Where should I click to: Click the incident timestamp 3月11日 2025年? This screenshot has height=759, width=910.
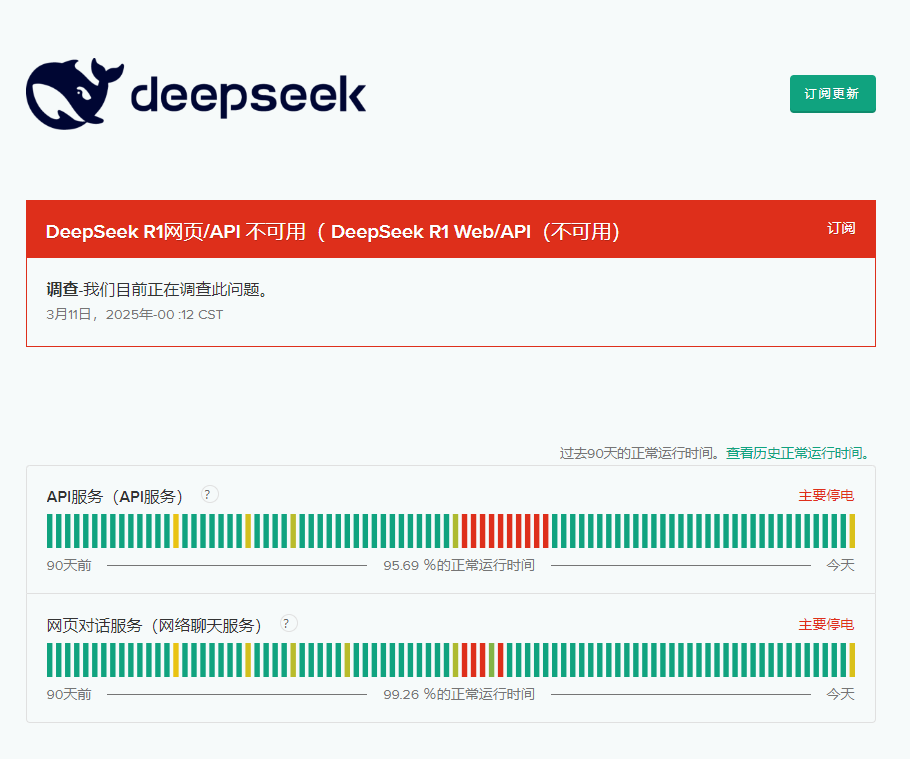pyautogui.click(x=135, y=314)
